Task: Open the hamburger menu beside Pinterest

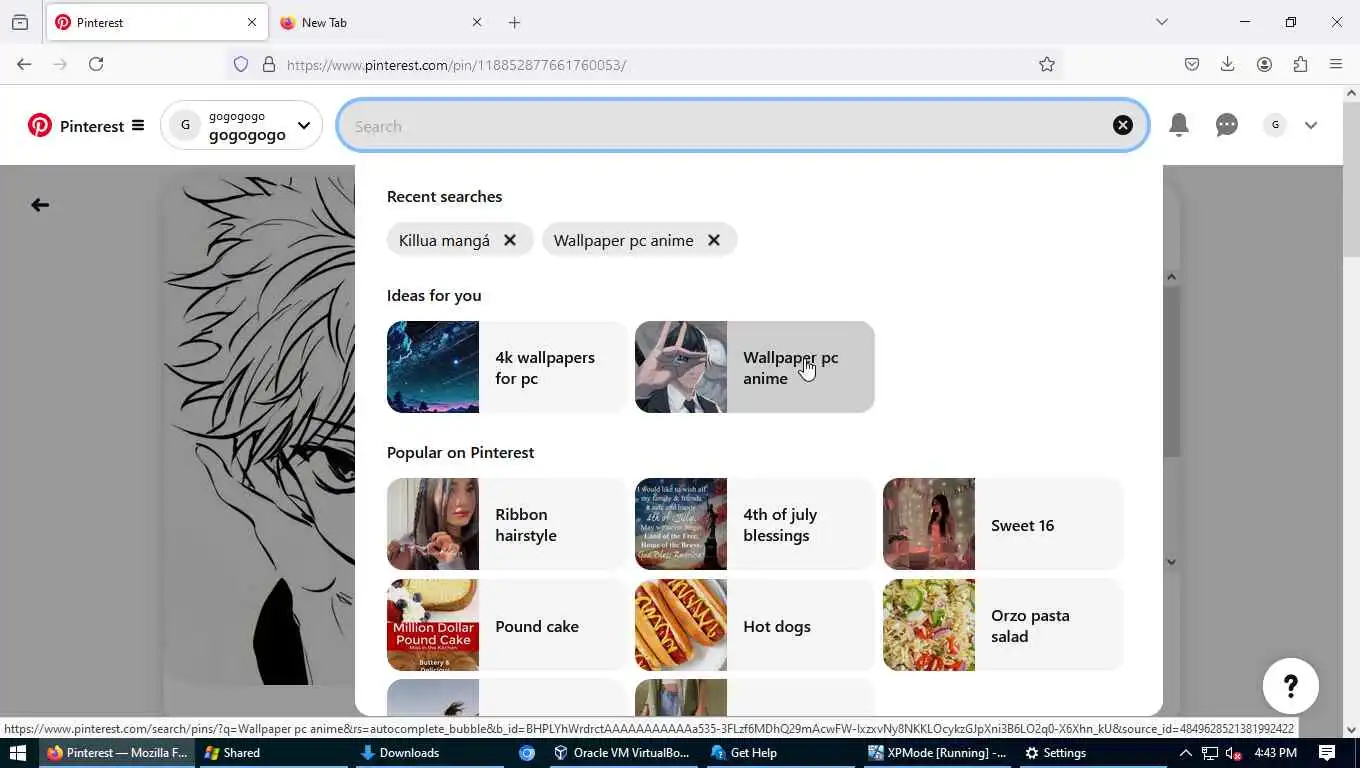Action: [138, 125]
